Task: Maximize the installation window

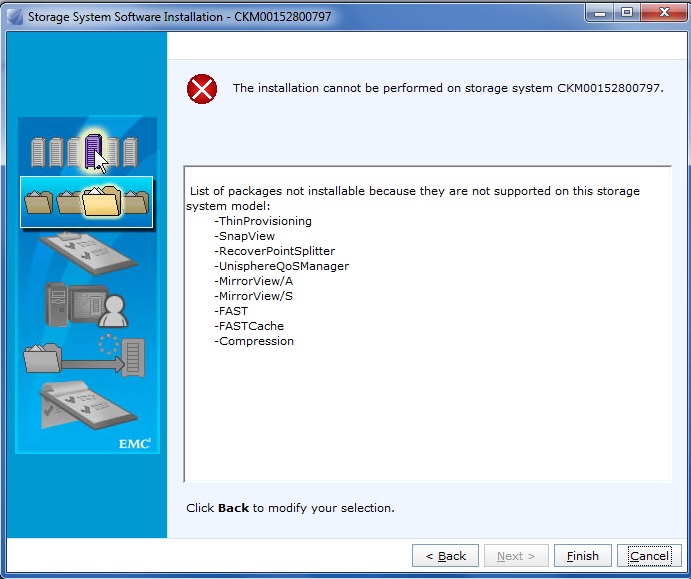Action: 627,13
